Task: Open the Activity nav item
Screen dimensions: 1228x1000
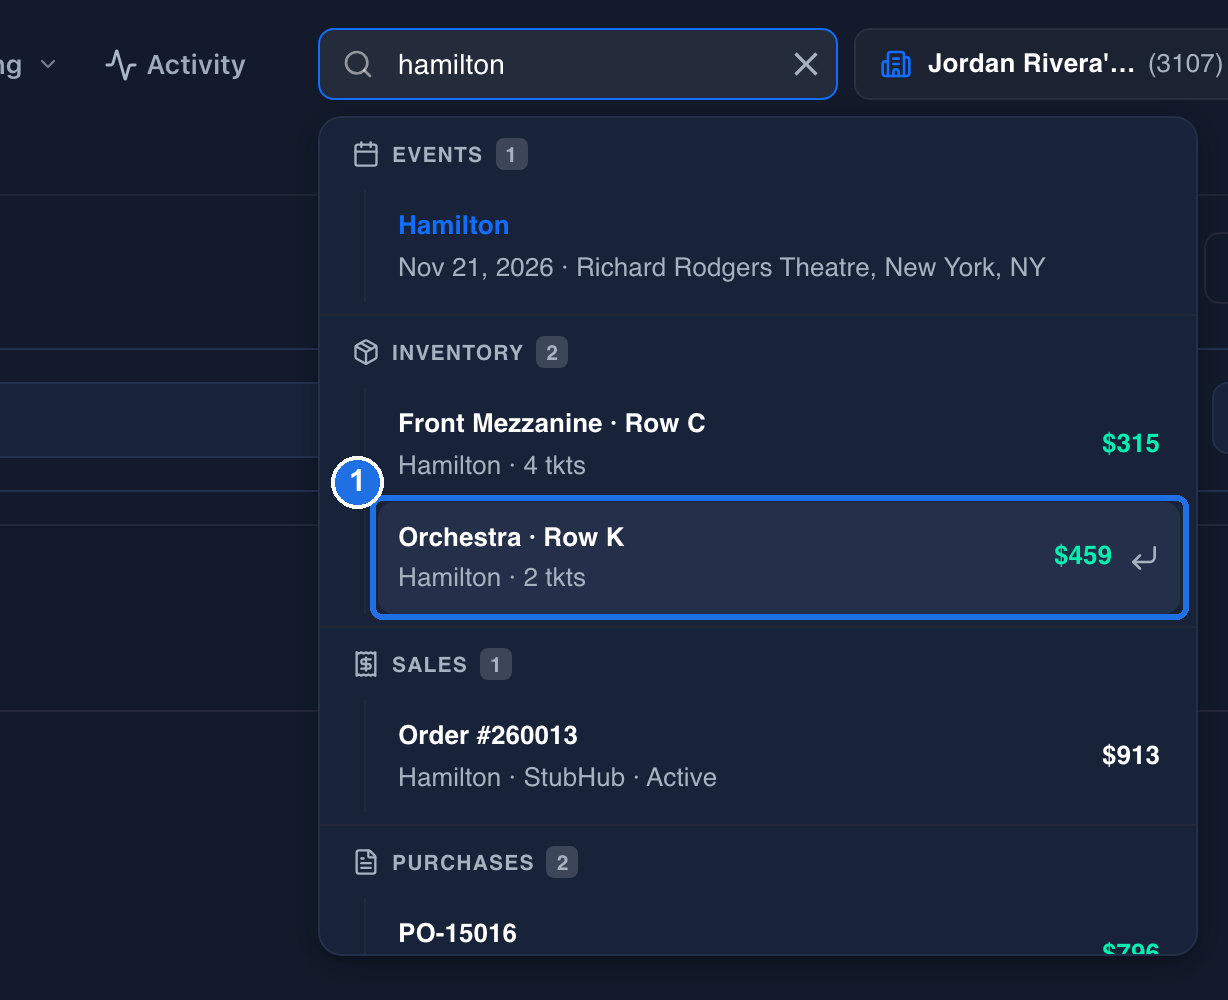Action: click(x=175, y=65)
